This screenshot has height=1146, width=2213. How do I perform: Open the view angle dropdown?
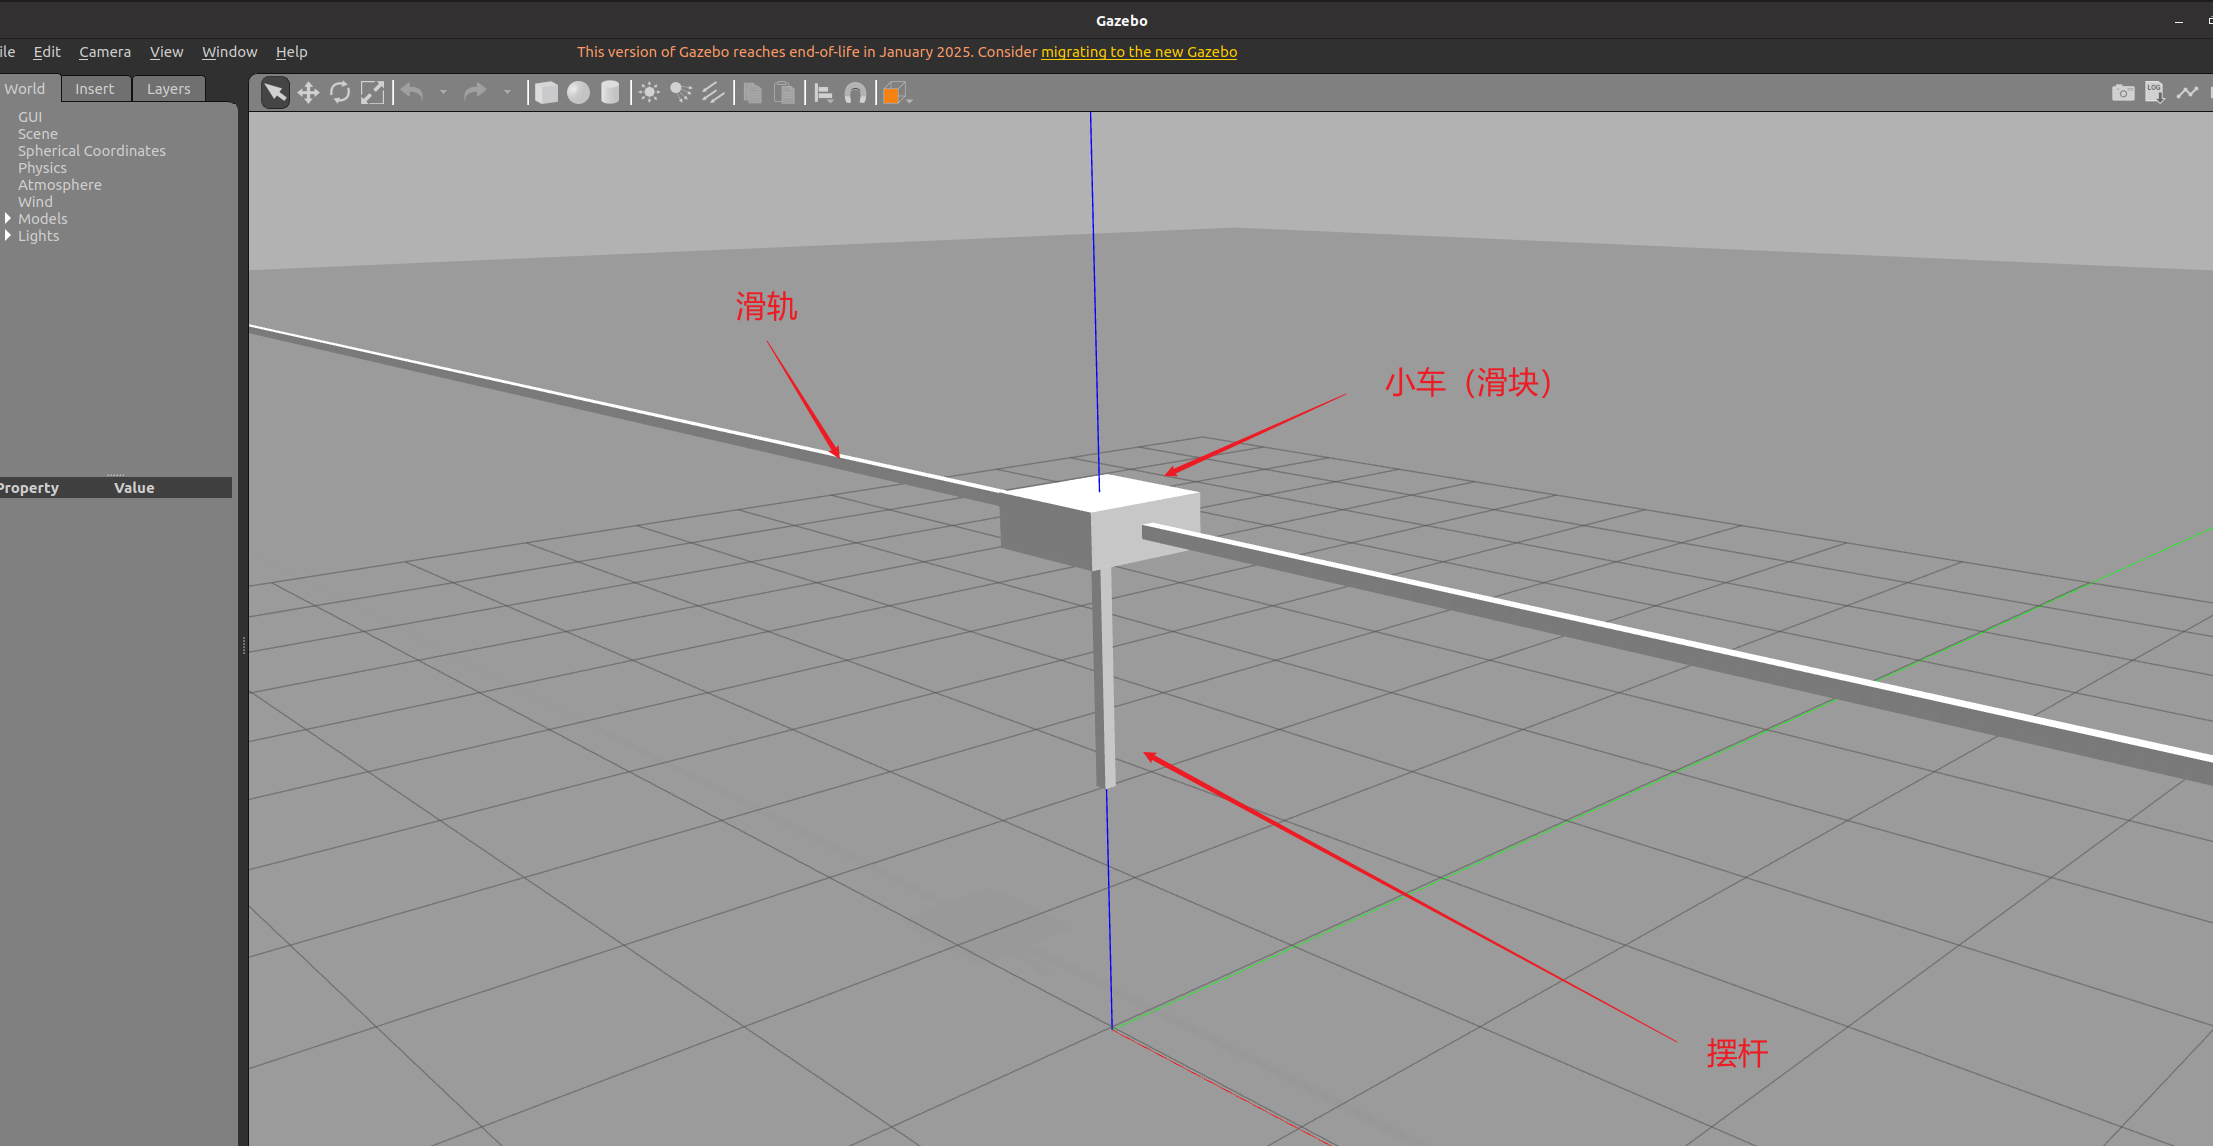[x=896, y=93]
